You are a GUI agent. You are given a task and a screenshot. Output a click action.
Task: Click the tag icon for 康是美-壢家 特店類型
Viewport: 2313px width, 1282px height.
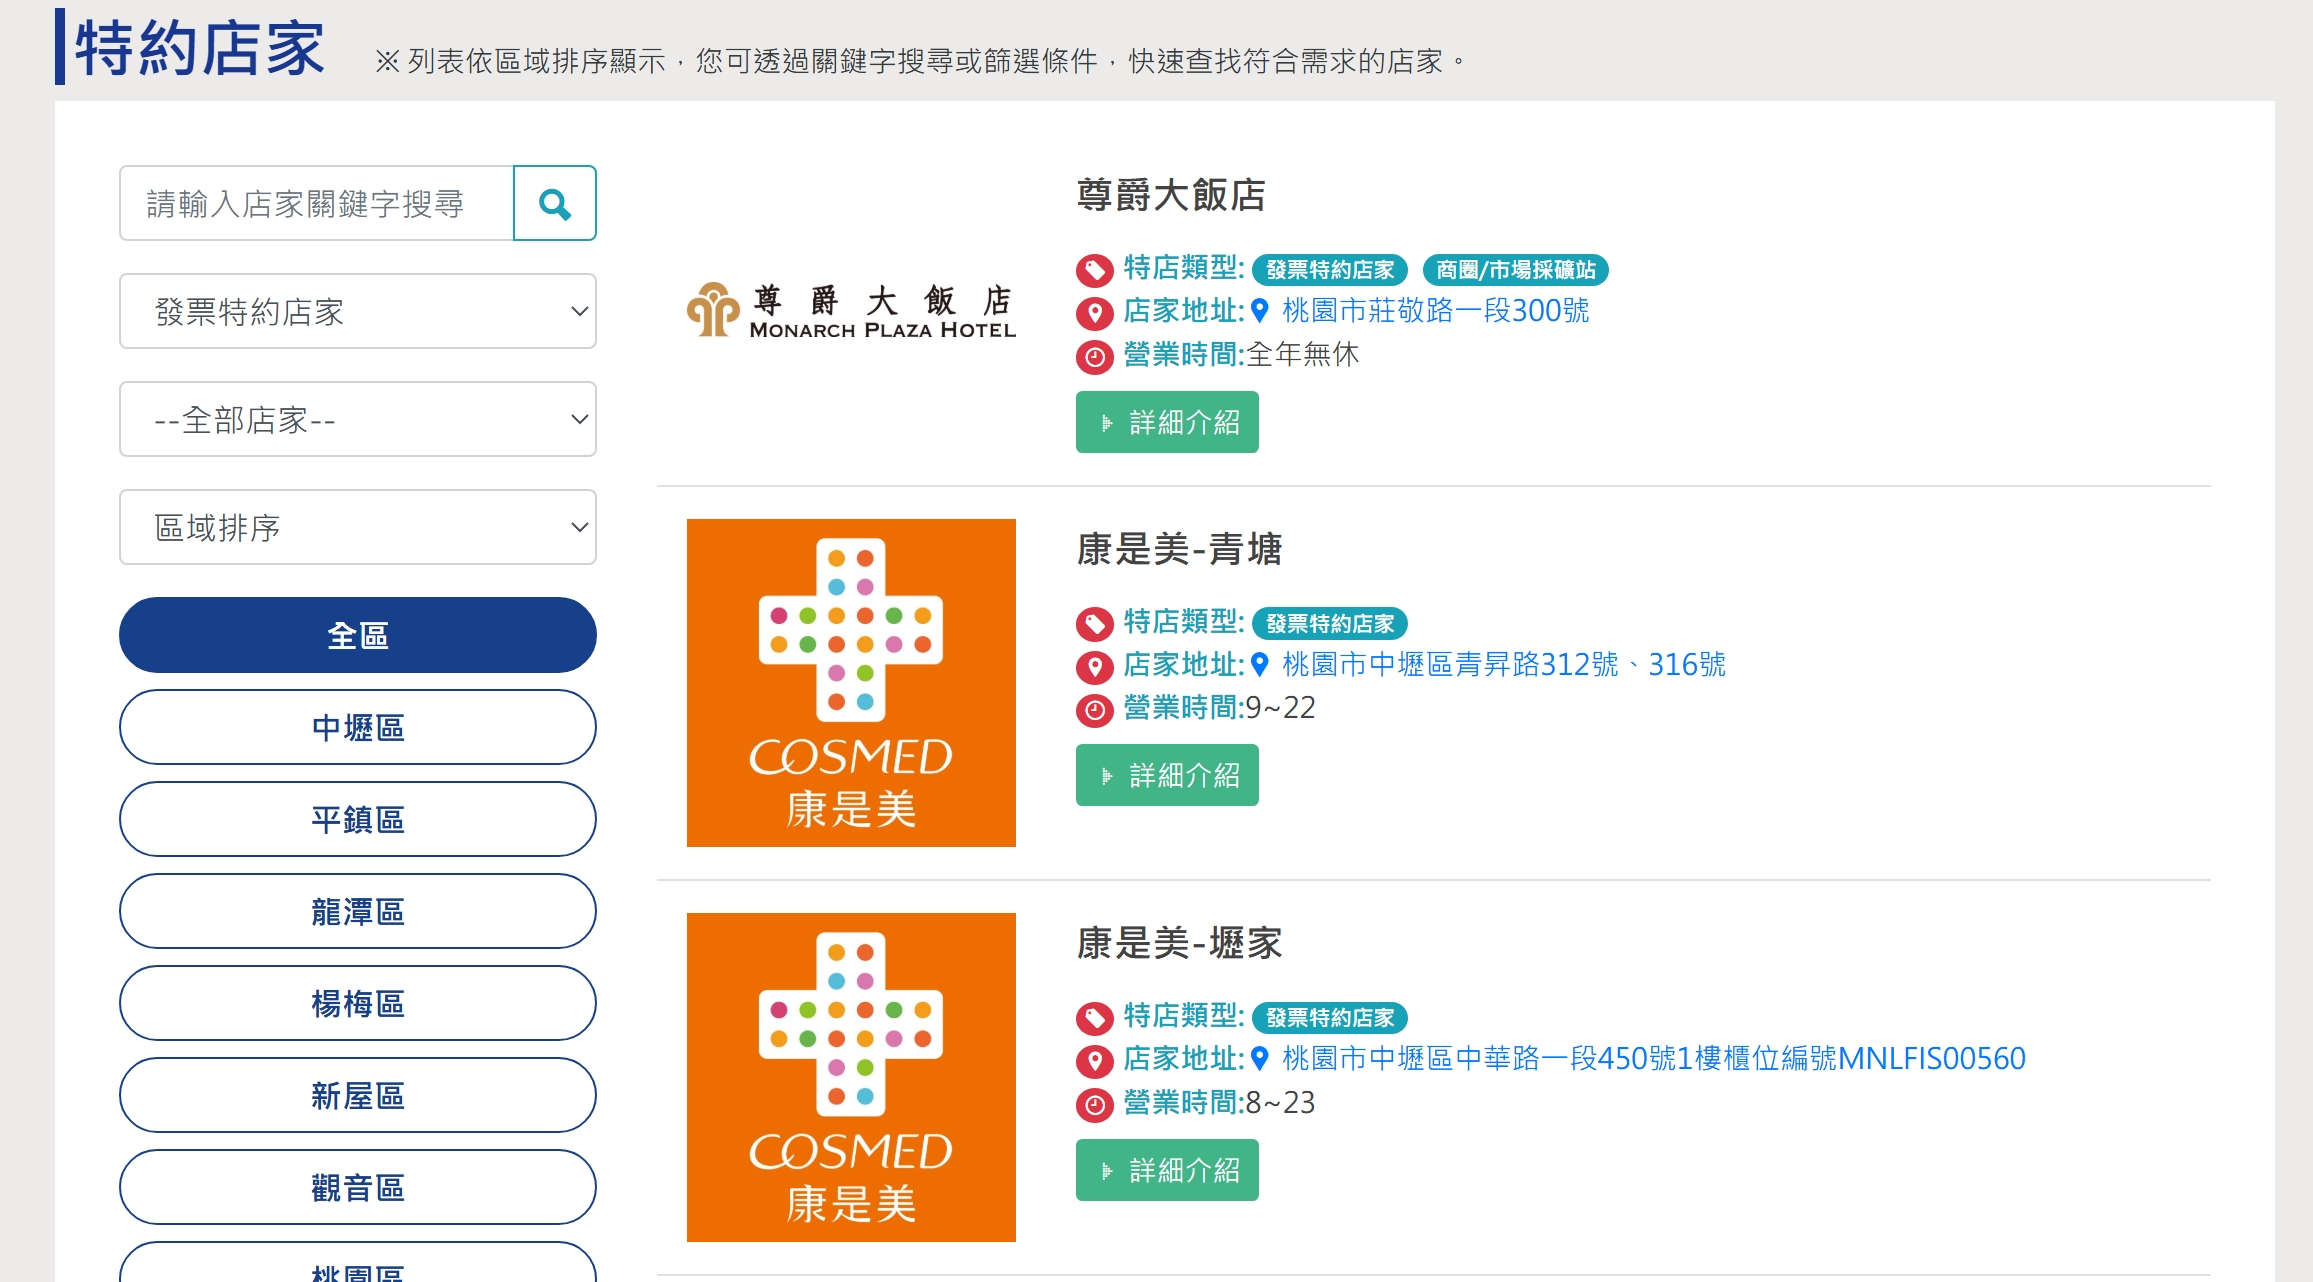[1094, 1018]
